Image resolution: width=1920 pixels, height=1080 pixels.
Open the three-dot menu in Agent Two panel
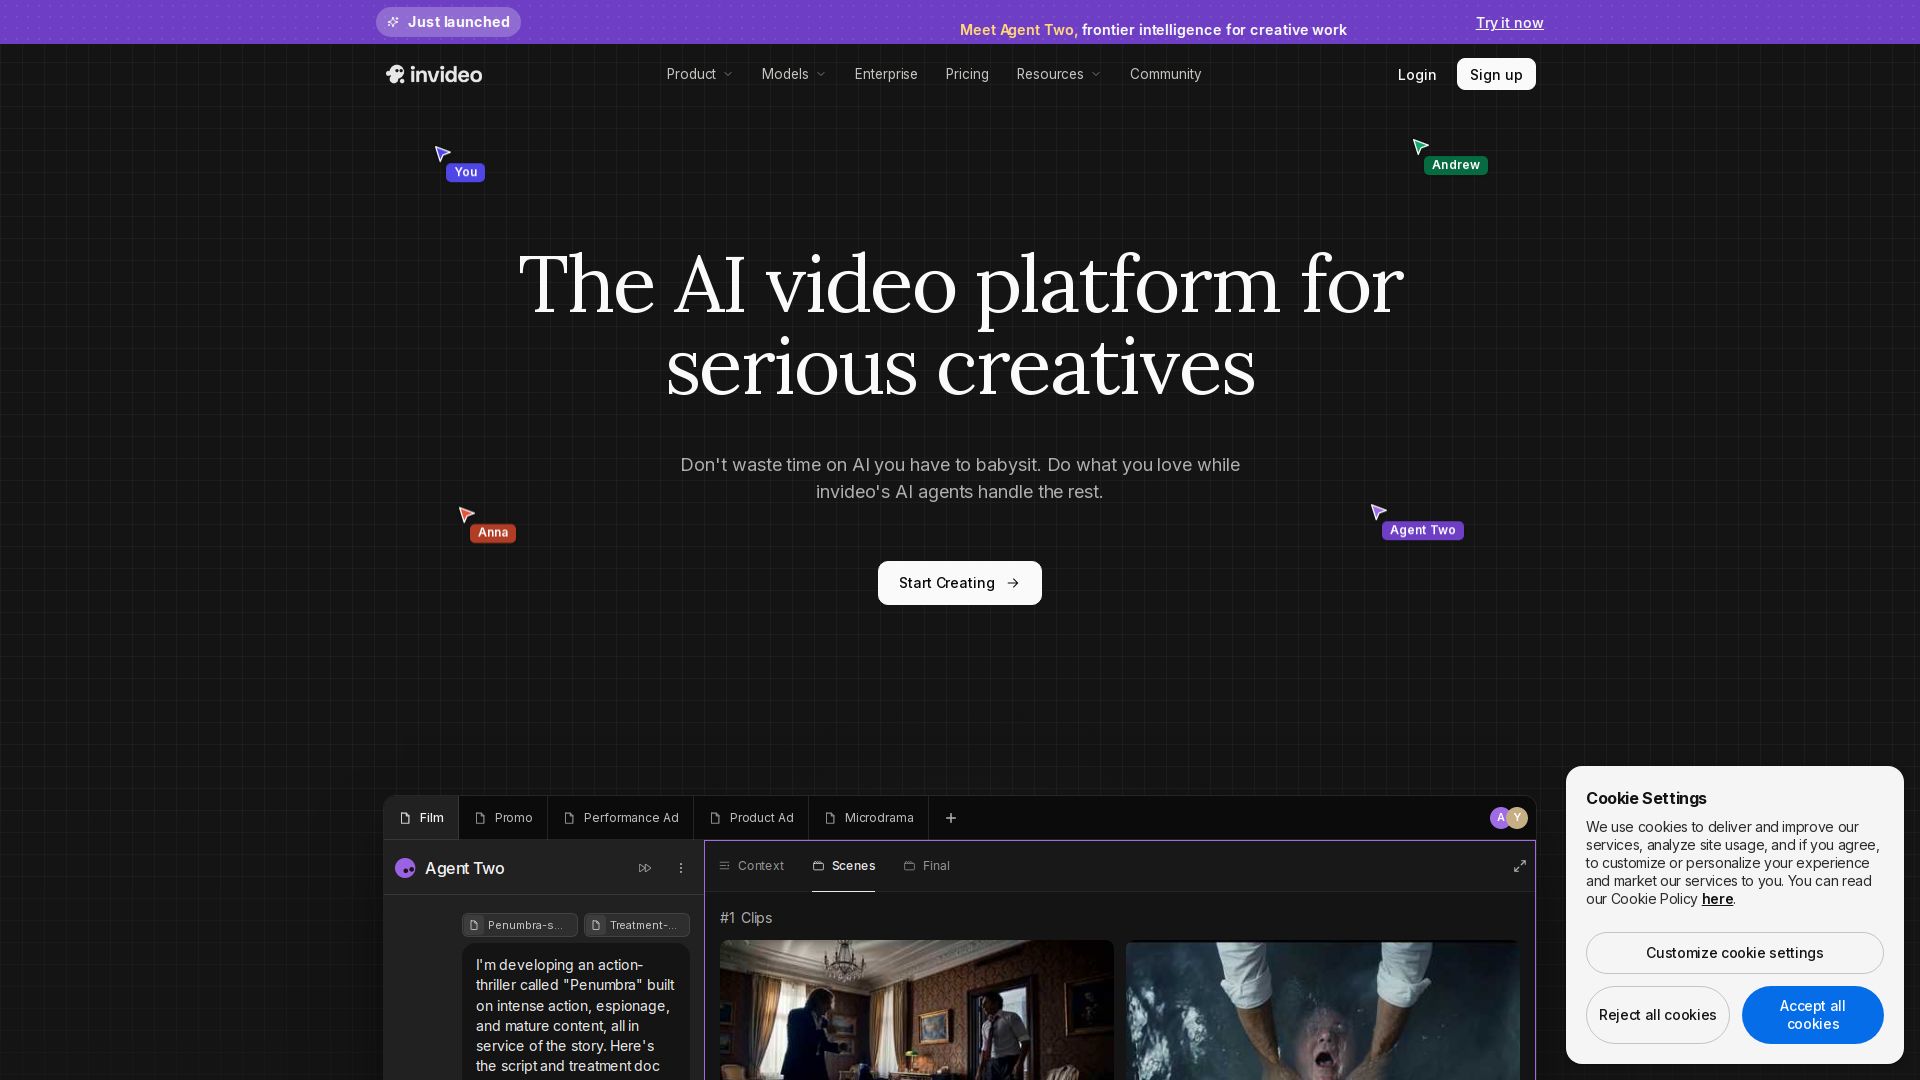tap(681, 868)
